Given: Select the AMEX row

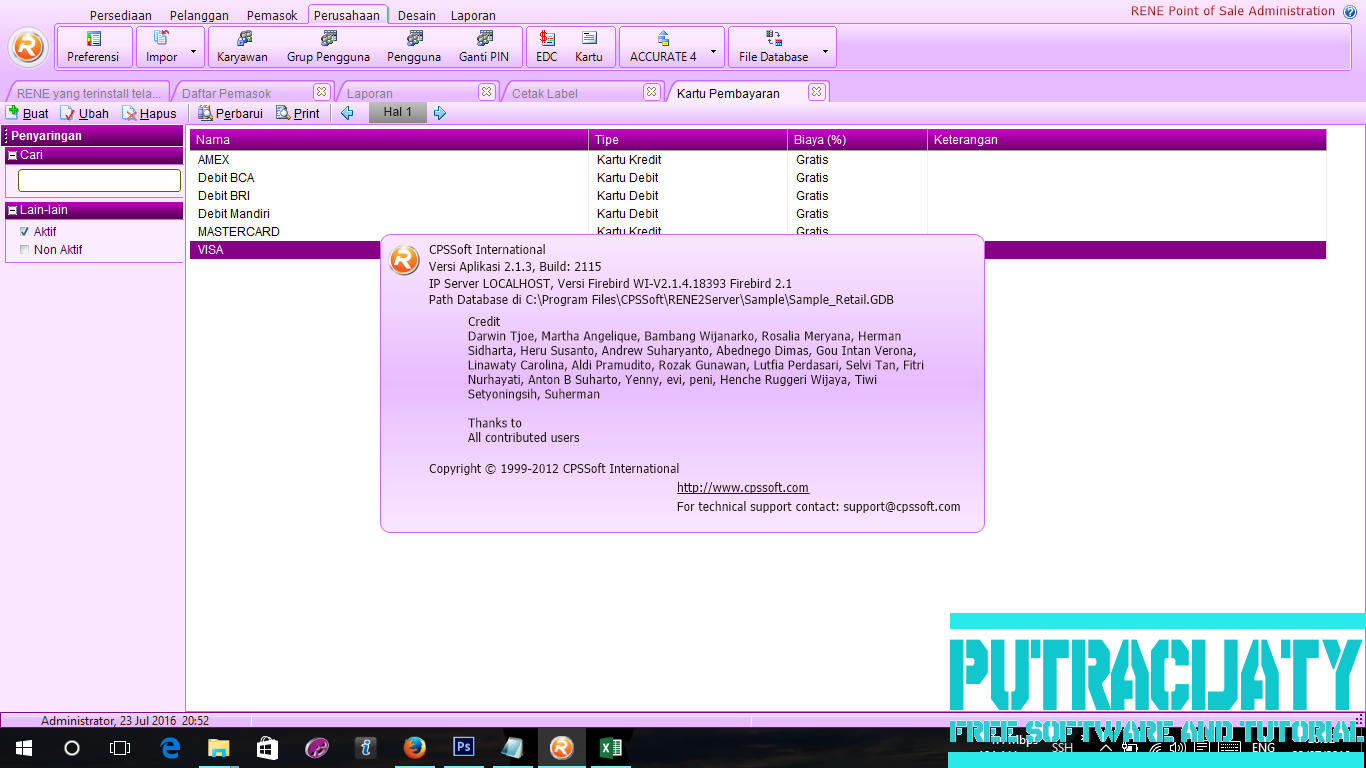Looking at the screenshot, I should tap(758, 160).
